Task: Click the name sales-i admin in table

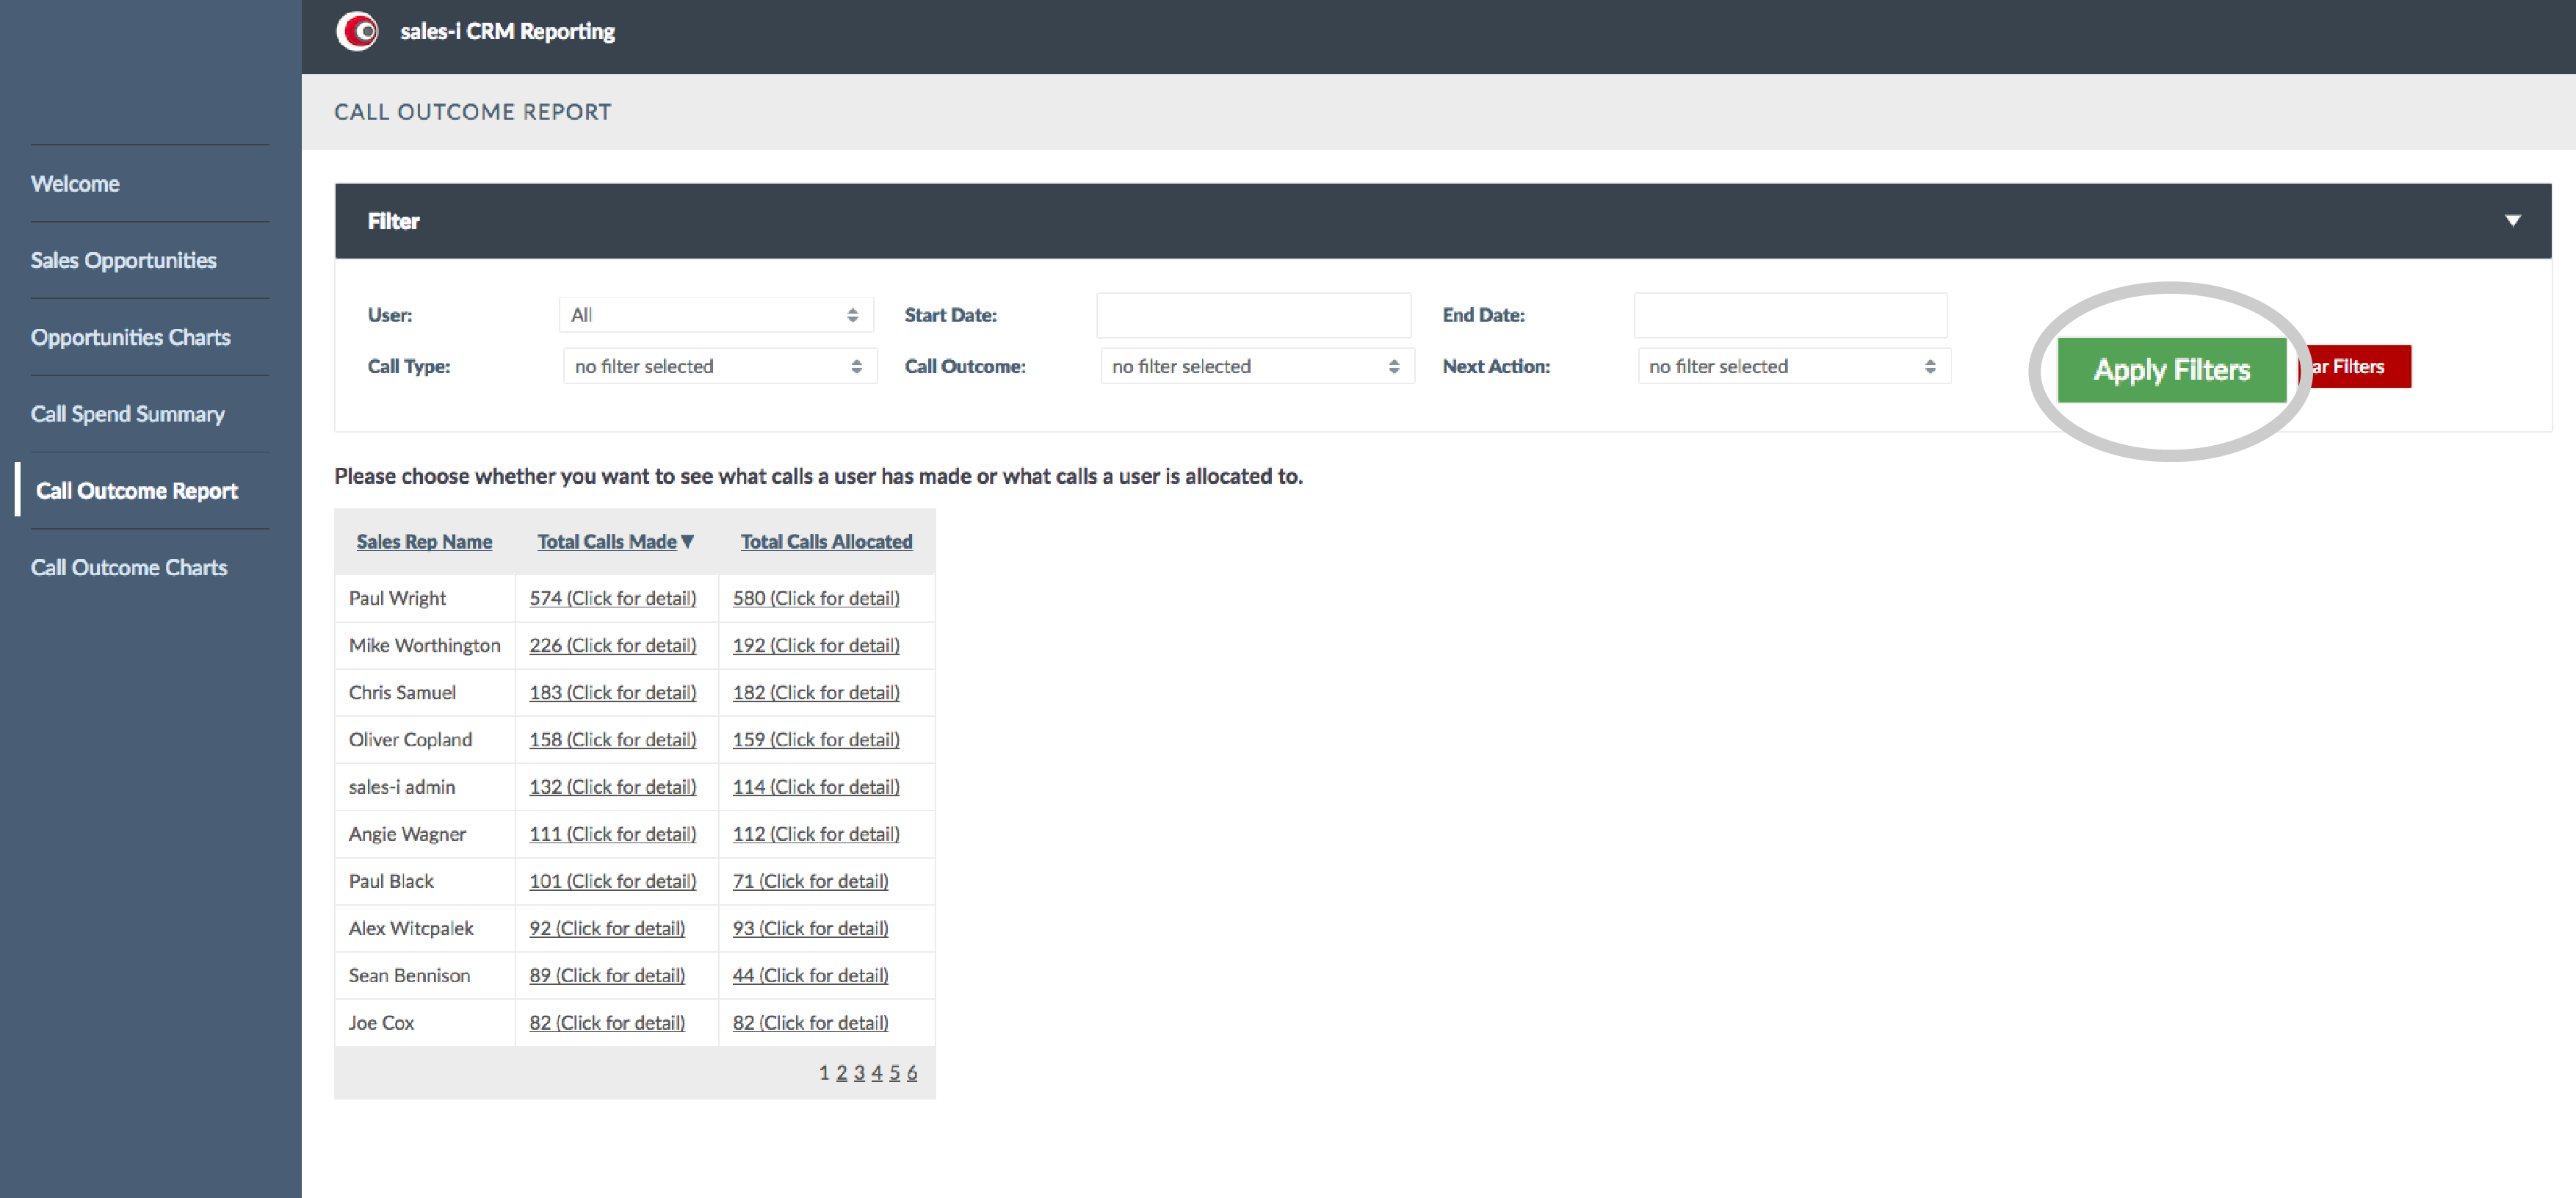Action: [401, 787]
